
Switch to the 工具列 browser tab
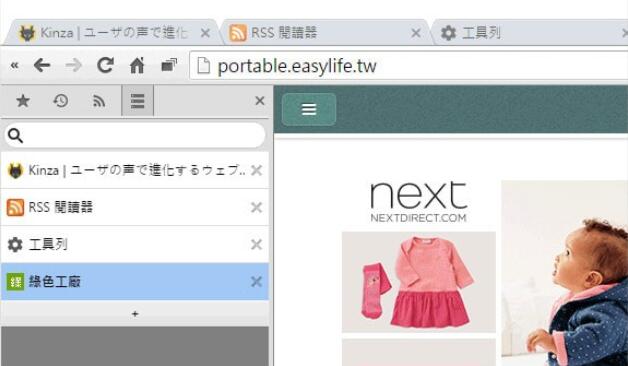(x=529, y=32)
